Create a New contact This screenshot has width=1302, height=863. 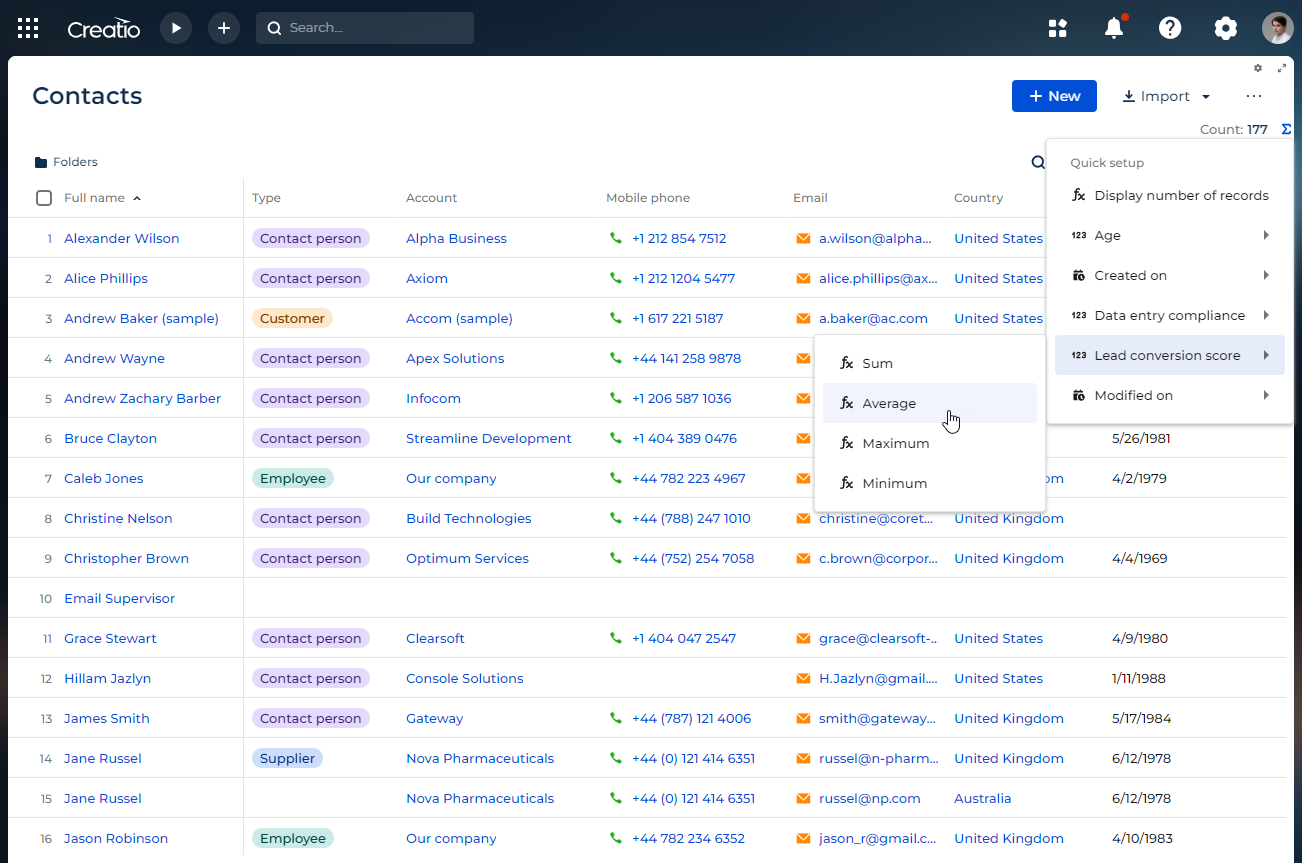[1054, 96]
